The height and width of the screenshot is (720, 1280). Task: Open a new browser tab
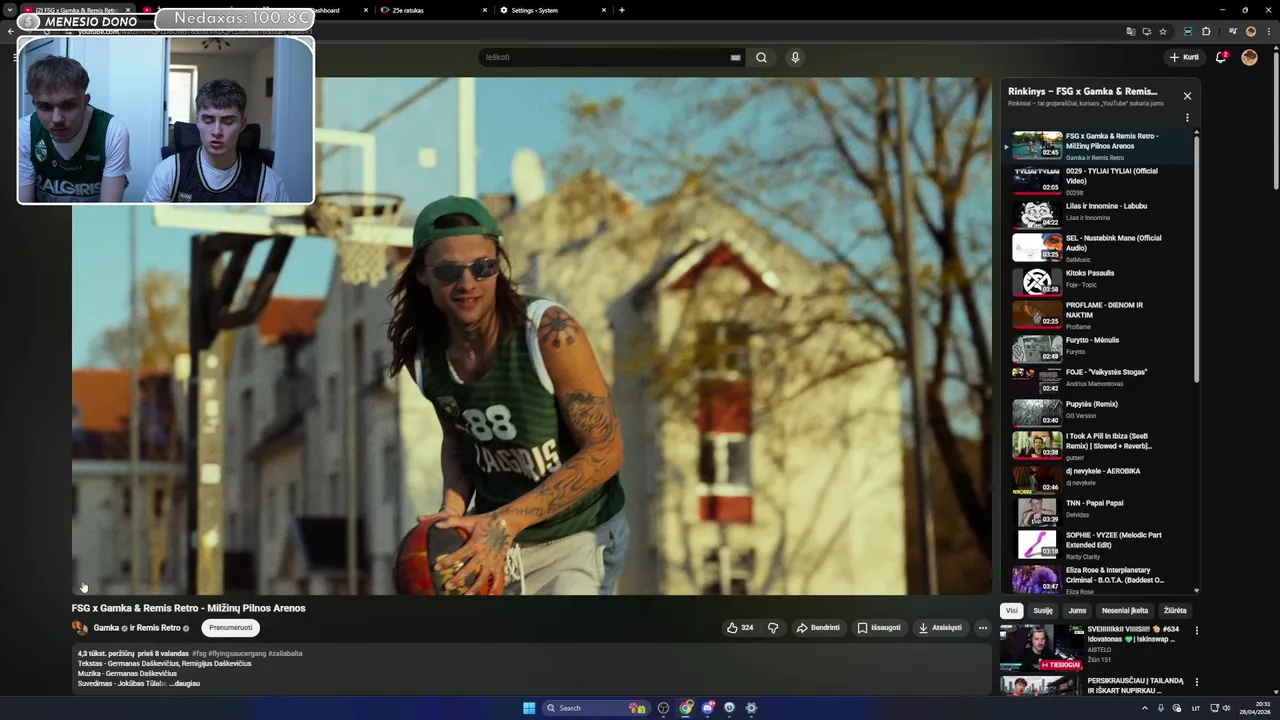click(622, 10)
